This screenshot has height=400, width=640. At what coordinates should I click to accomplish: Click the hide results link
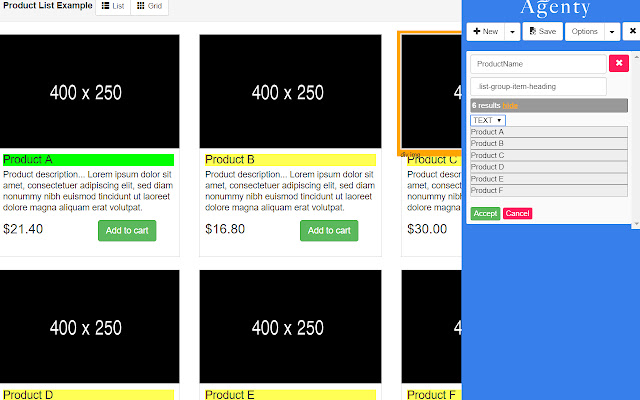pos(510,106)
